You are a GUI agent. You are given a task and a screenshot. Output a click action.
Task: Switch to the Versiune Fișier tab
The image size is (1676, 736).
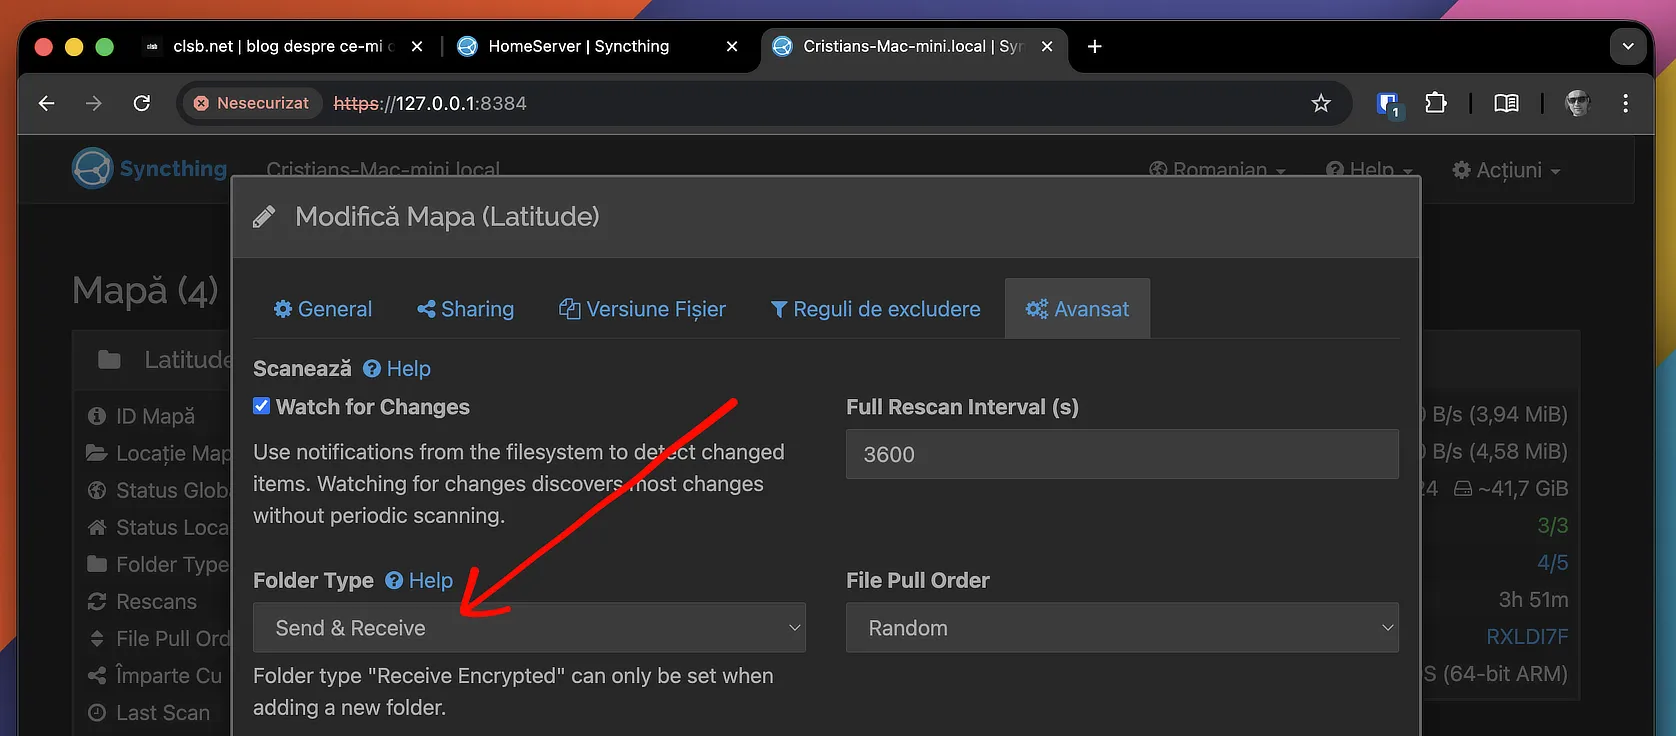coord(643,309)
